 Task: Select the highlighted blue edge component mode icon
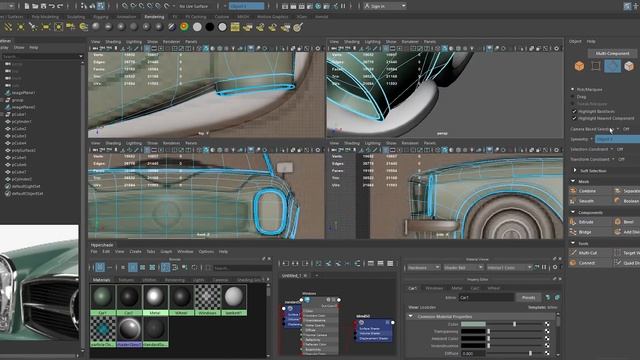click(612, 66)
